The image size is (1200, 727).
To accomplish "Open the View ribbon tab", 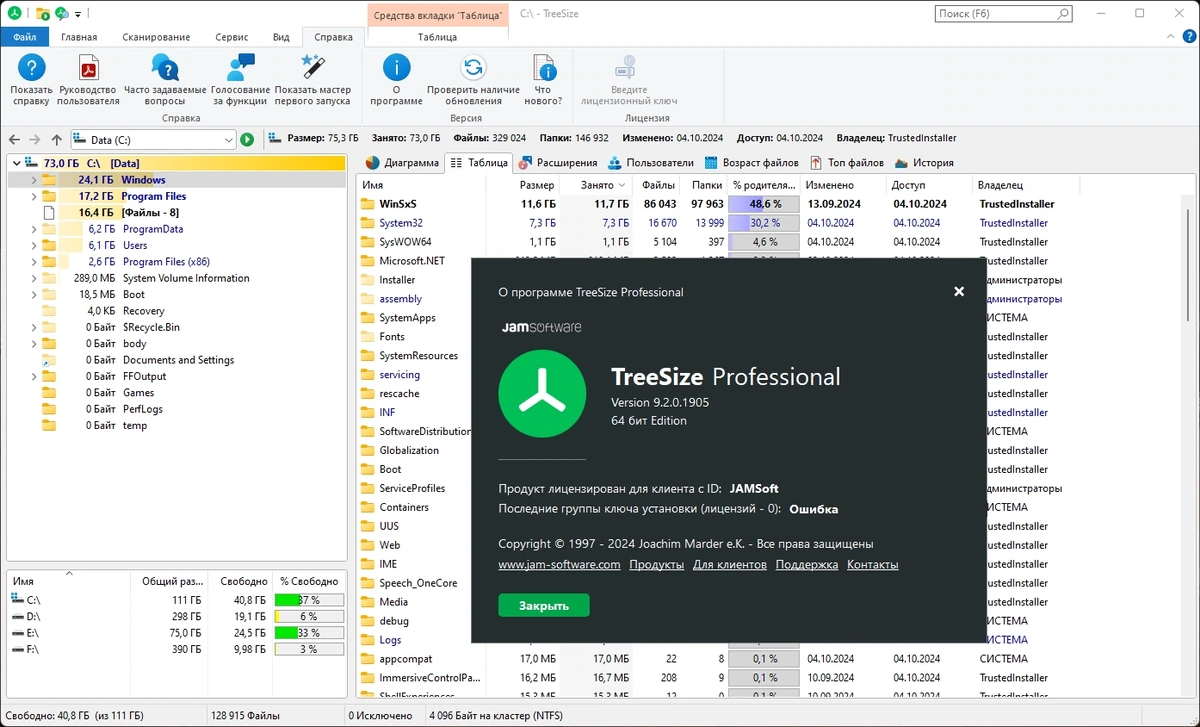I will pos(281,37).
